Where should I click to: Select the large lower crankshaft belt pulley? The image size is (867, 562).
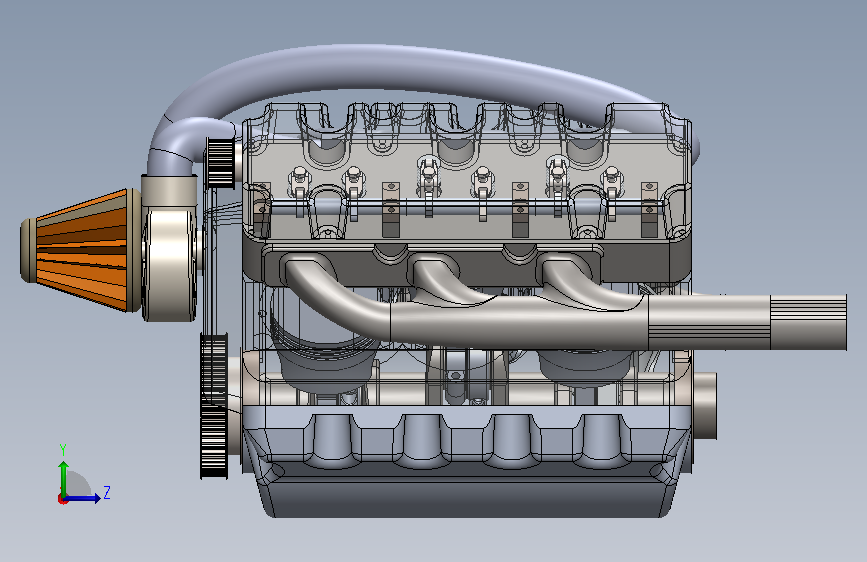[214, 405]
